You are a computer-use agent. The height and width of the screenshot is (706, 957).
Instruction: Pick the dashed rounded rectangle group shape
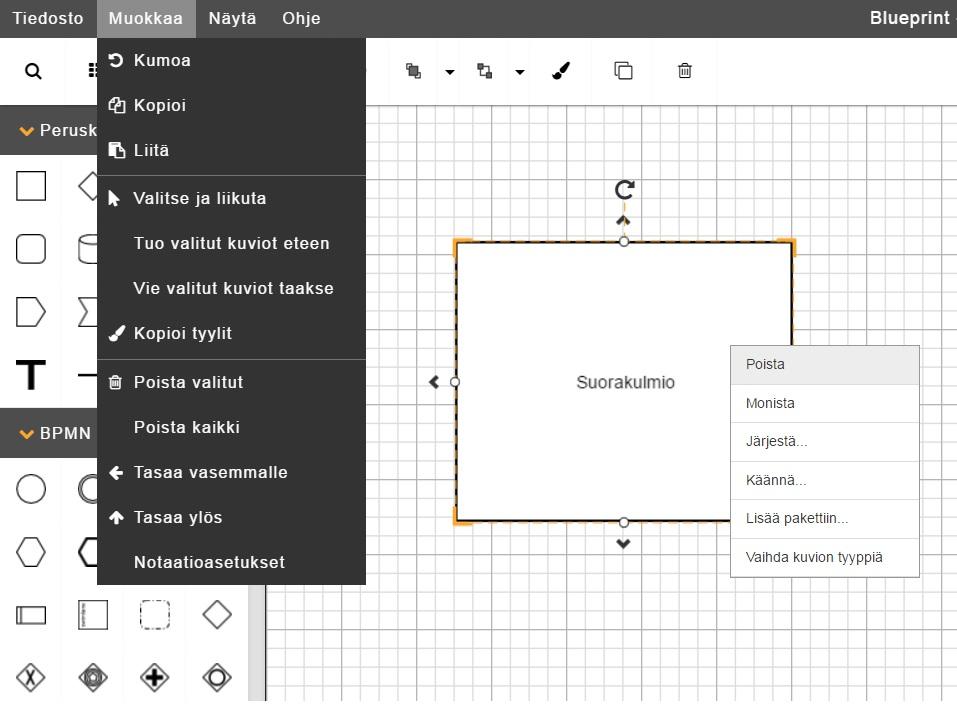(x=155, y=614)
